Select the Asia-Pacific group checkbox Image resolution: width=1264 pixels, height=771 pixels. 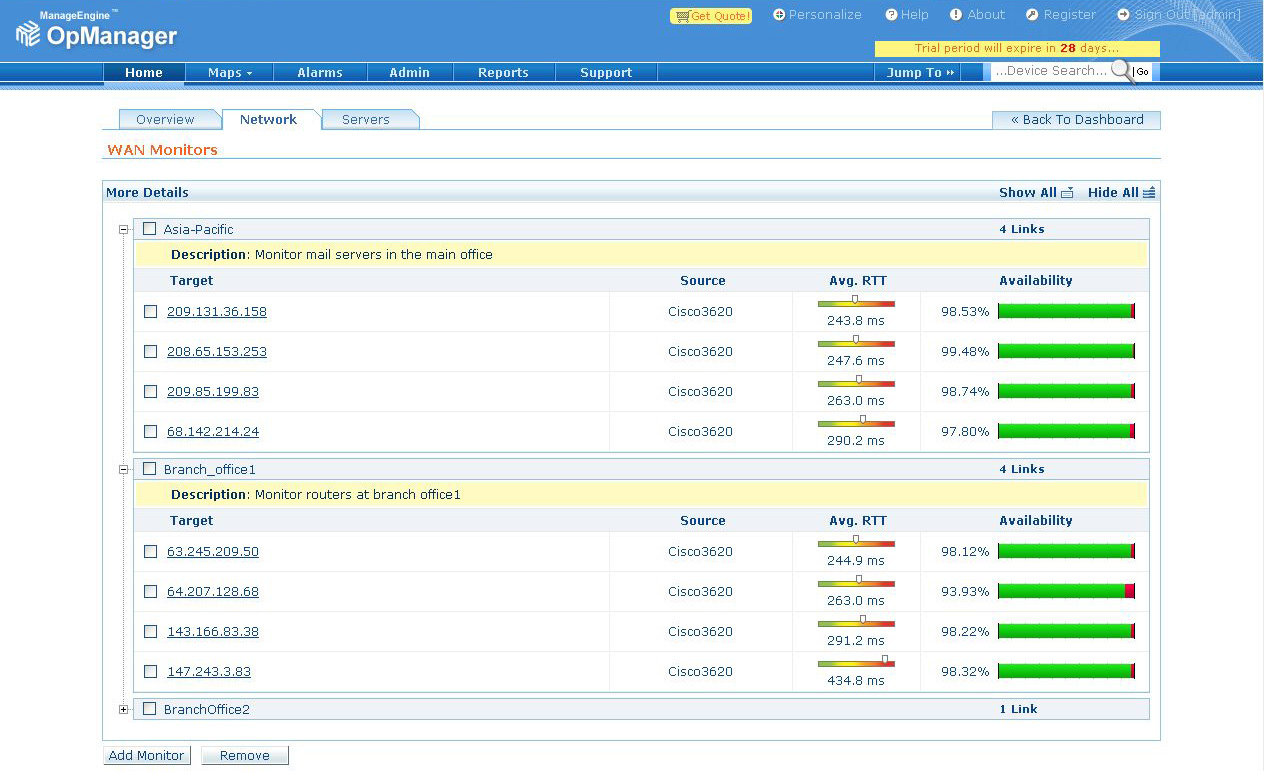click(150, 229)
